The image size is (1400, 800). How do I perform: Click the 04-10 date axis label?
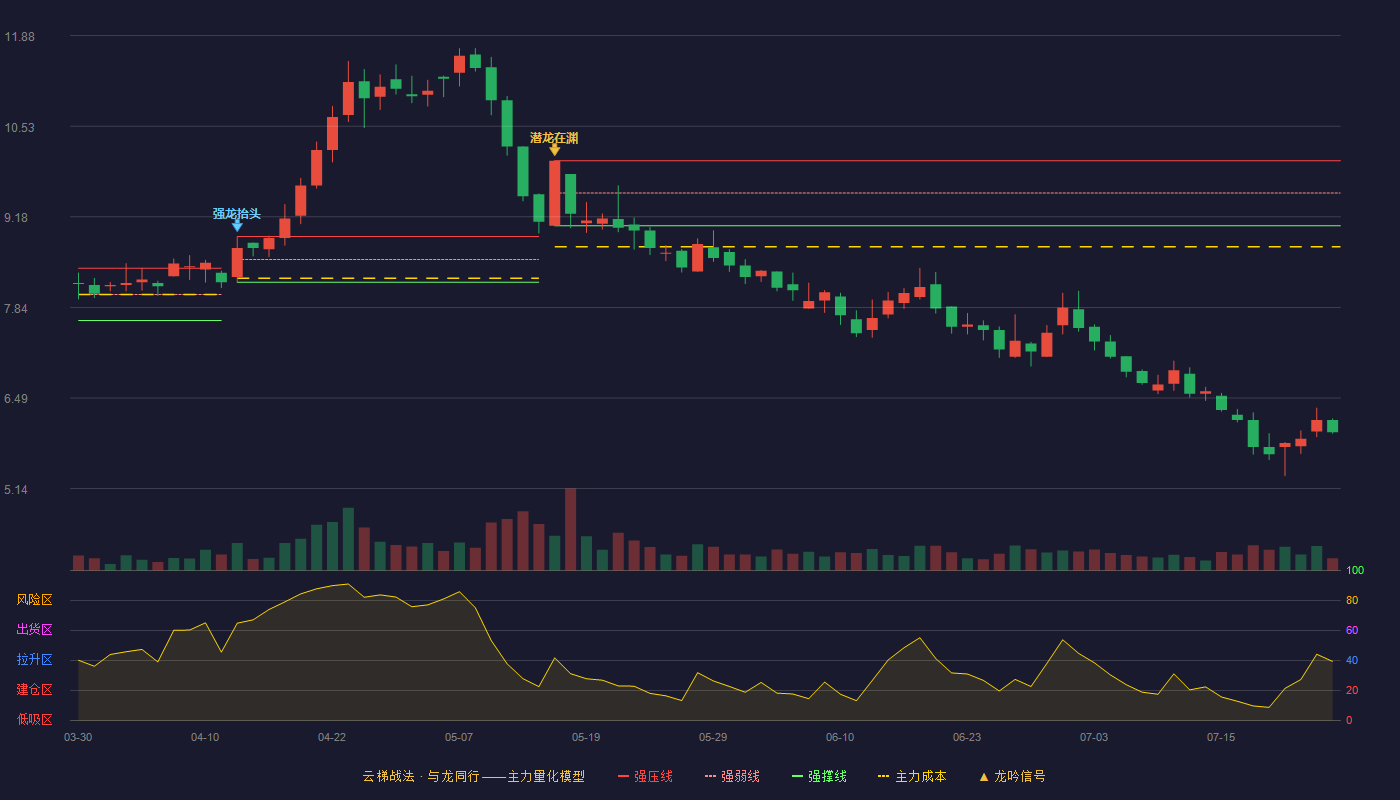(205, 737)
